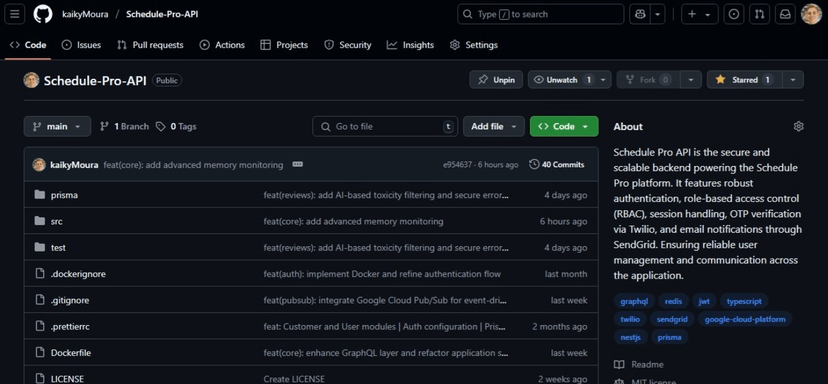
Task: Open kaikyMoura owner link in breadcrumb
Action: [85, 14]
